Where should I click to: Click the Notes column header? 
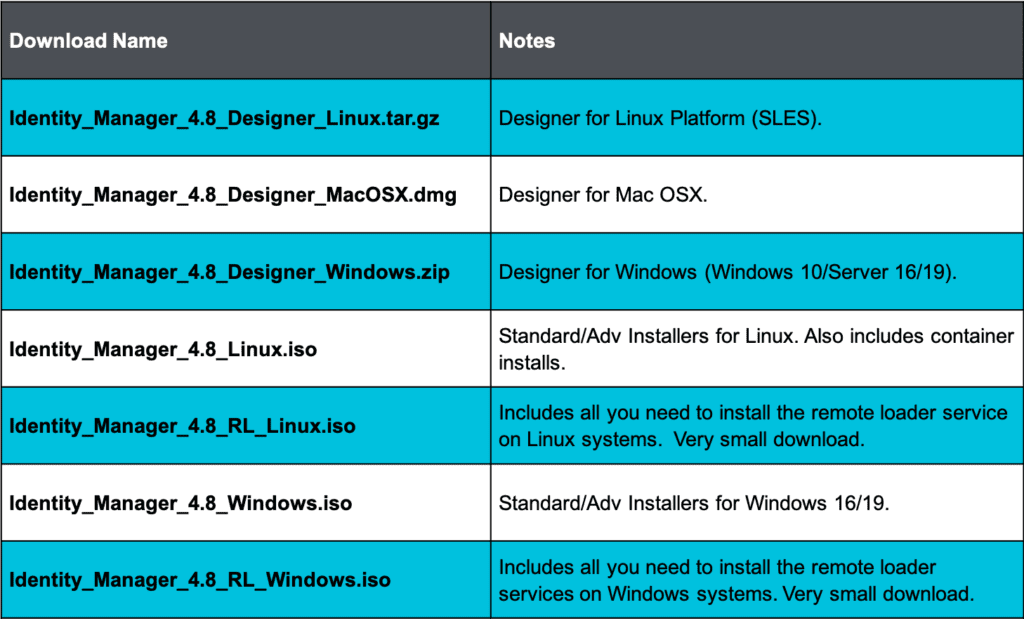[527, 41]
